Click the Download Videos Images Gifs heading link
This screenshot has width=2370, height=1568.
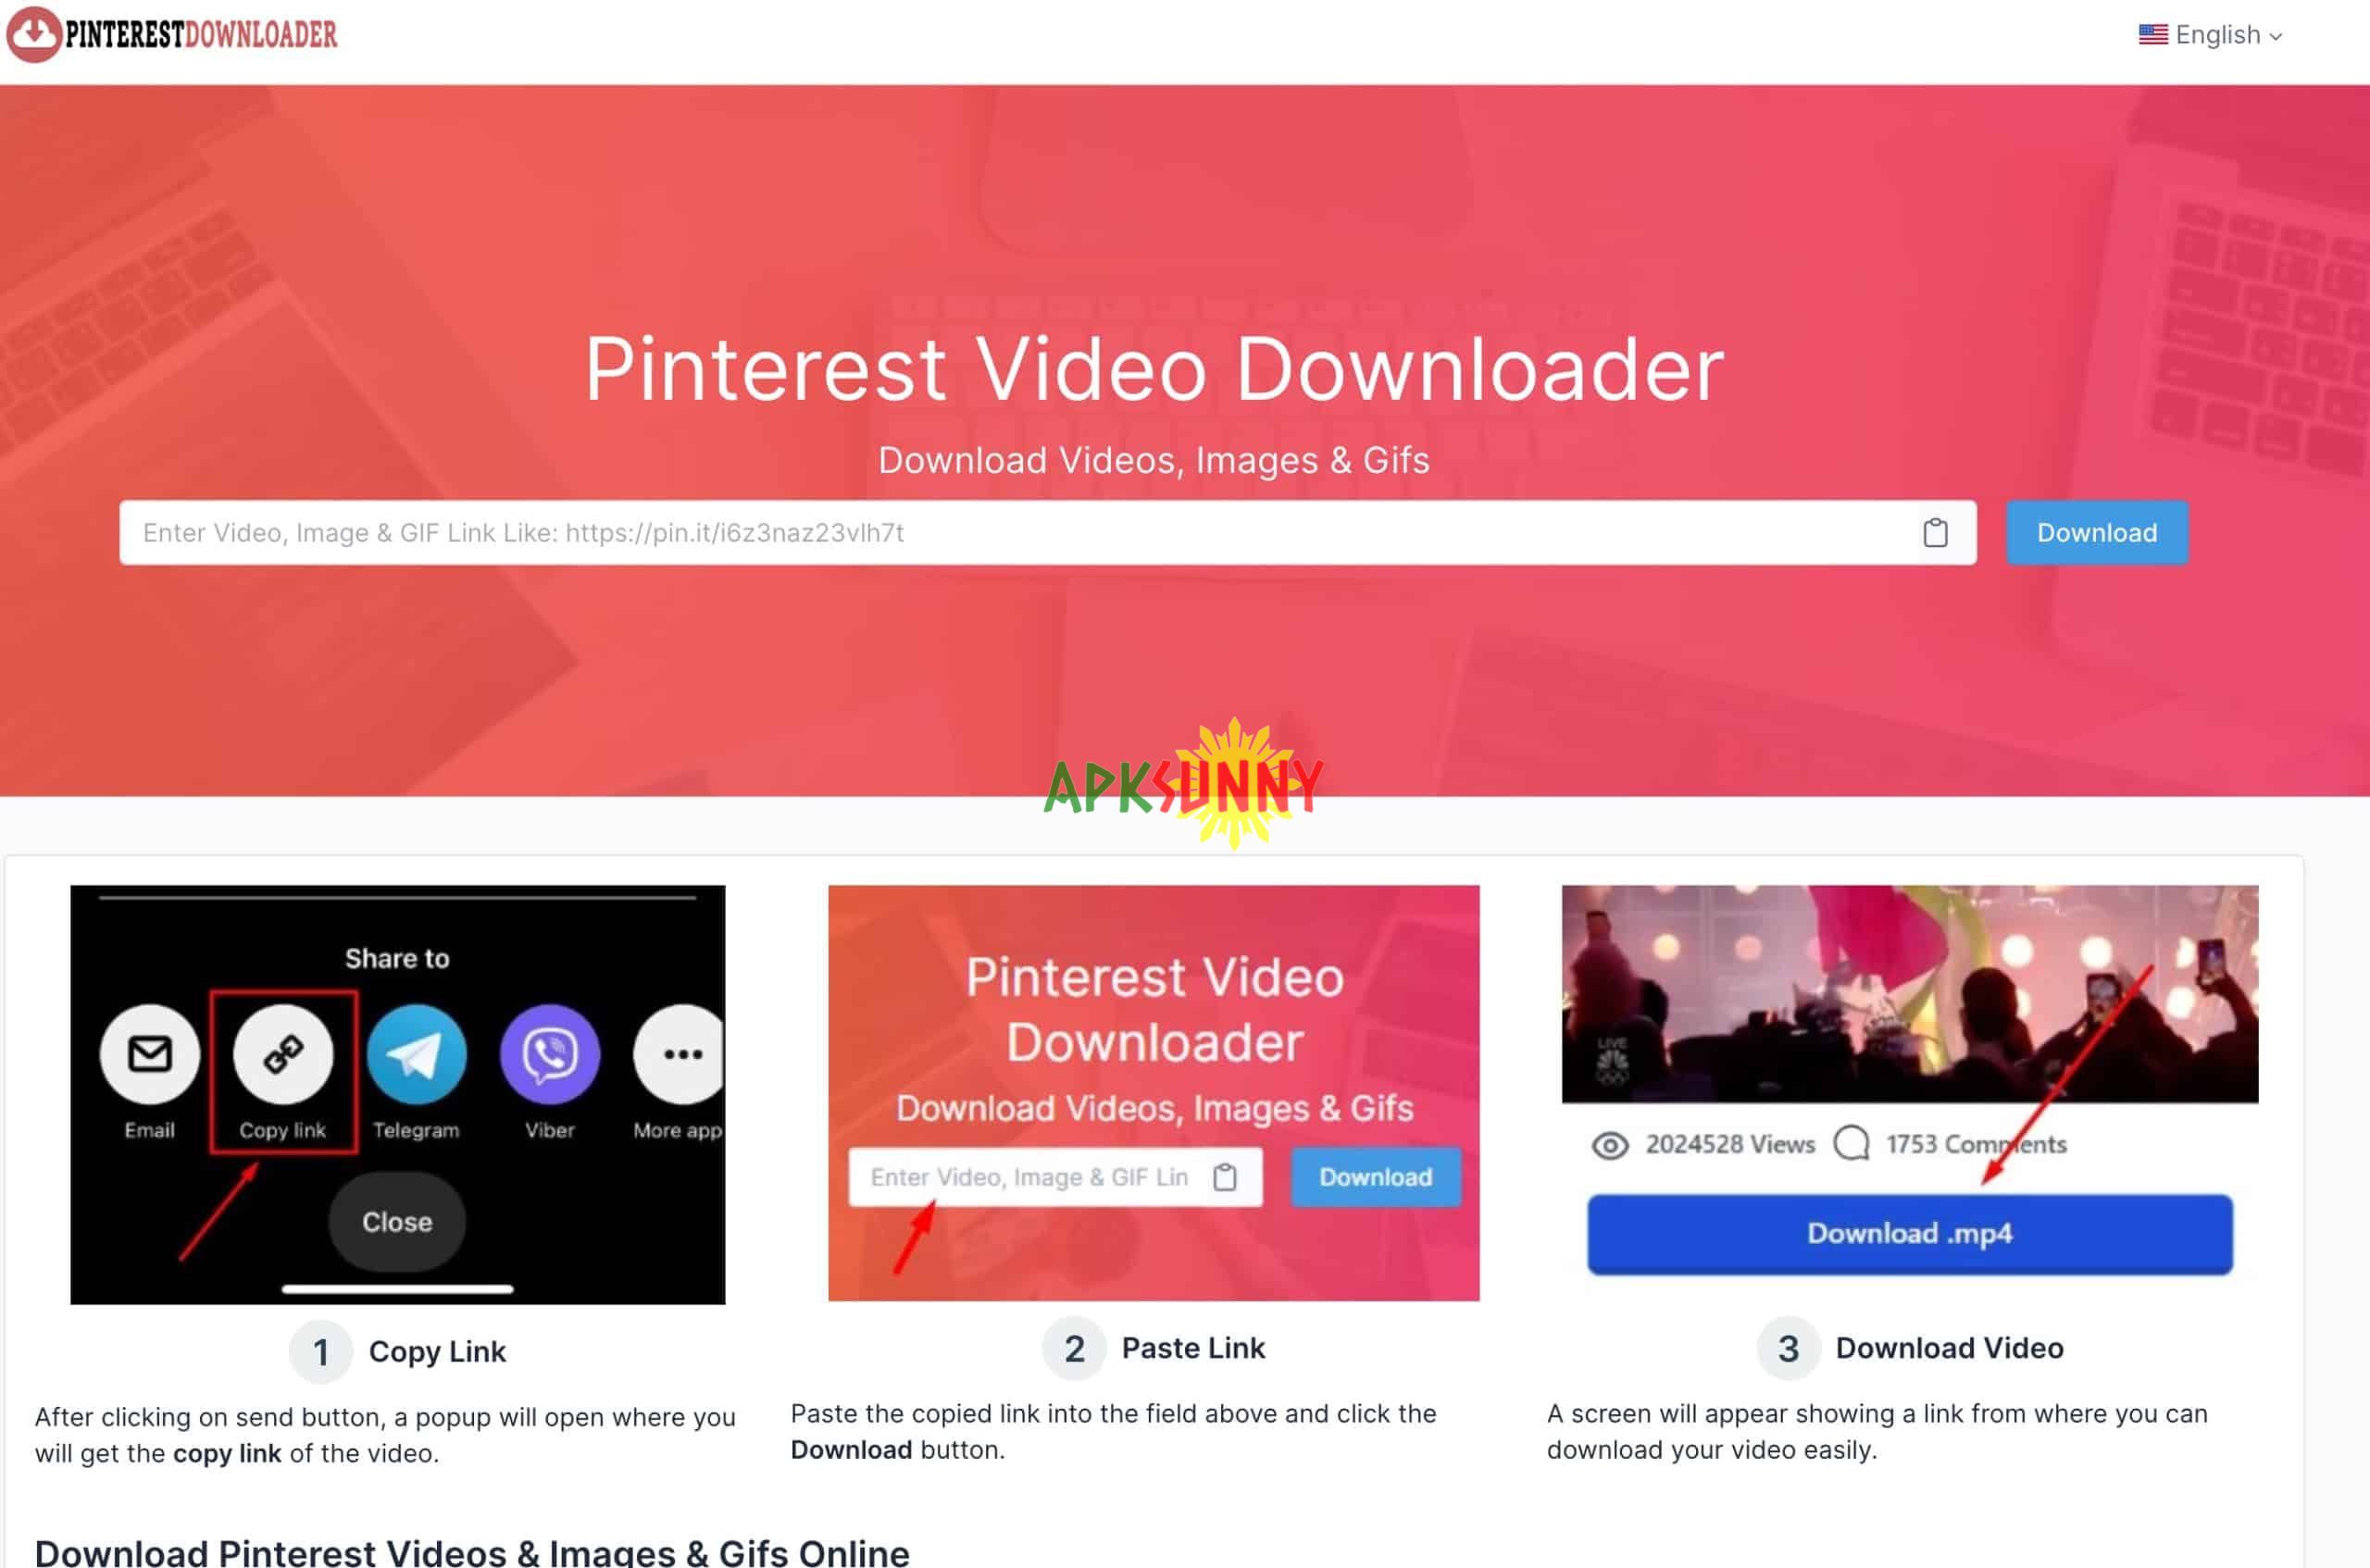click(x=1155, y=458)
